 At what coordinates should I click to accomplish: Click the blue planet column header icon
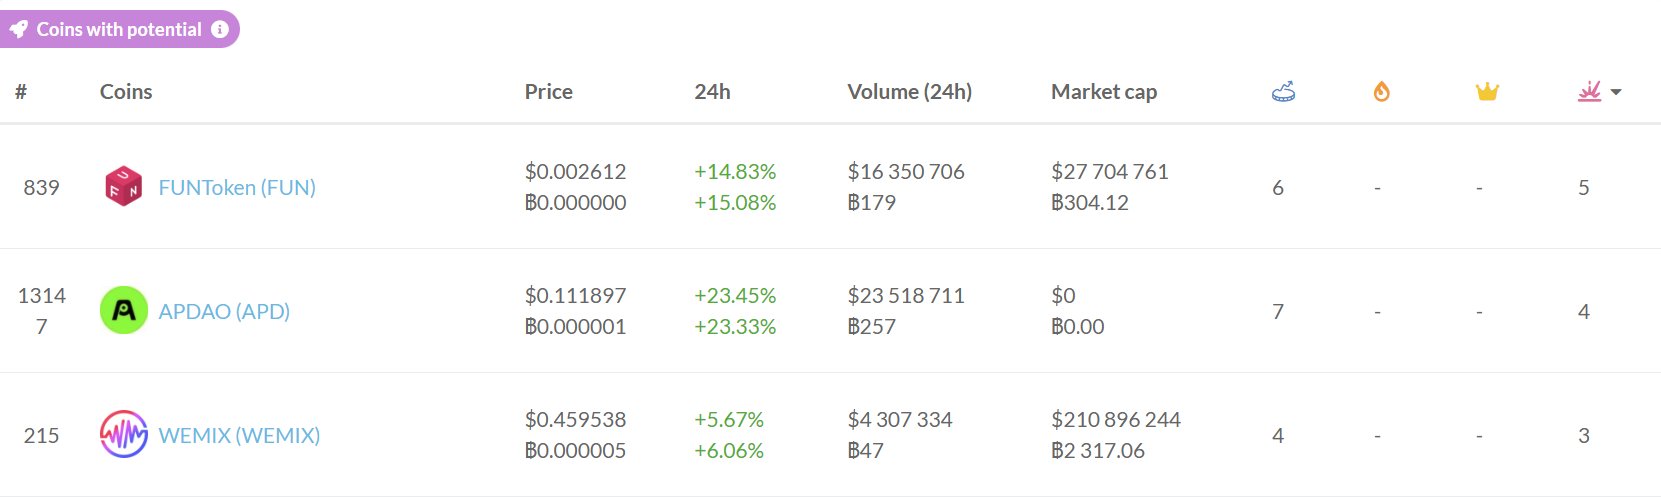(x=1283, y=92)
